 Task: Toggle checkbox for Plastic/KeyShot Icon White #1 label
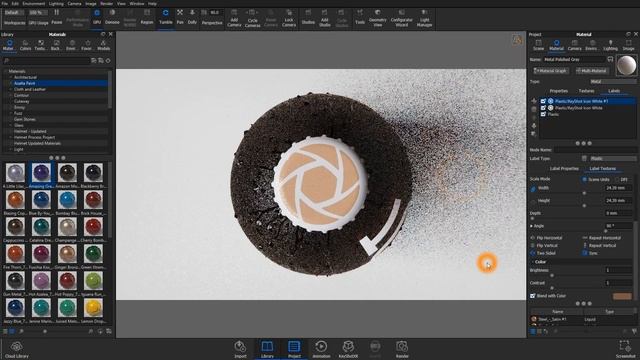point(543,101)
